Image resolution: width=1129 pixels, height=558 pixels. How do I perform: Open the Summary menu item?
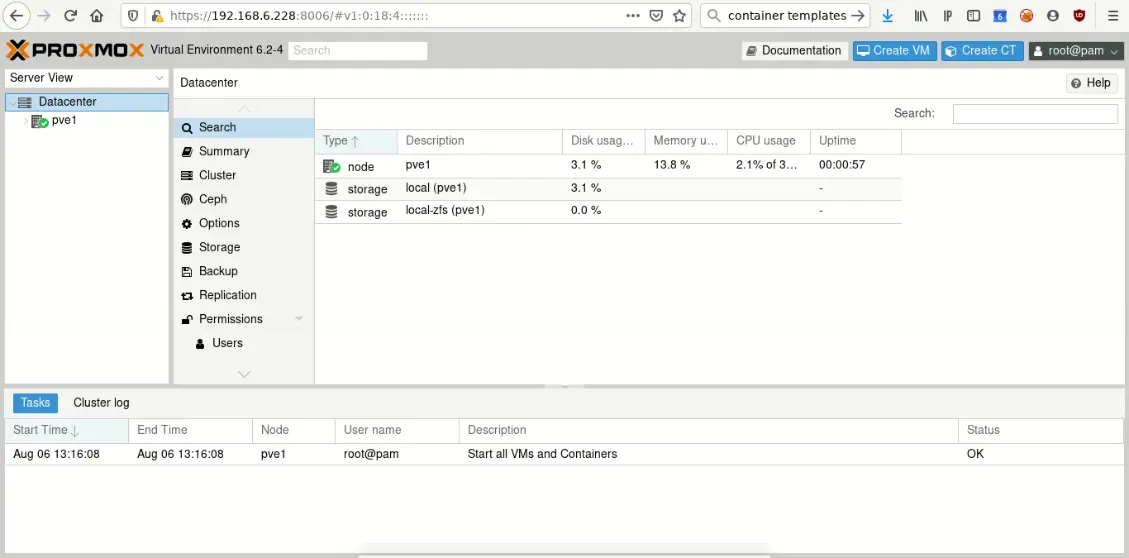(x=244, y=151)
